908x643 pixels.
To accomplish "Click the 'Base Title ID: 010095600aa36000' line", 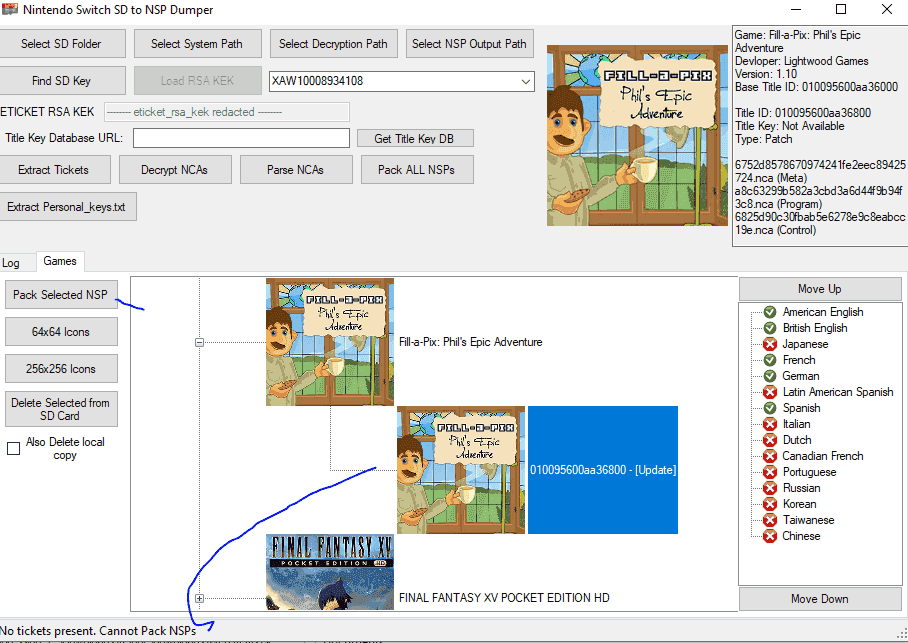I will (x=817, y=87).
